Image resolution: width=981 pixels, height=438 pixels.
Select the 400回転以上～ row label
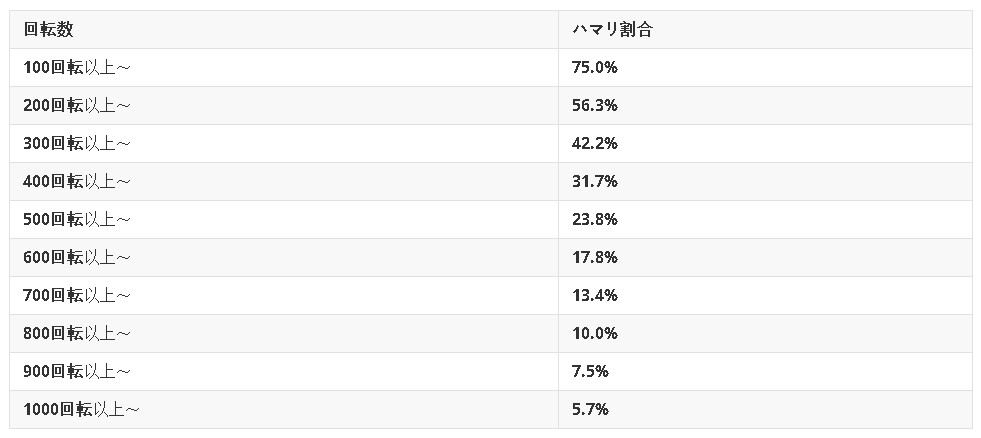point(77,181)
